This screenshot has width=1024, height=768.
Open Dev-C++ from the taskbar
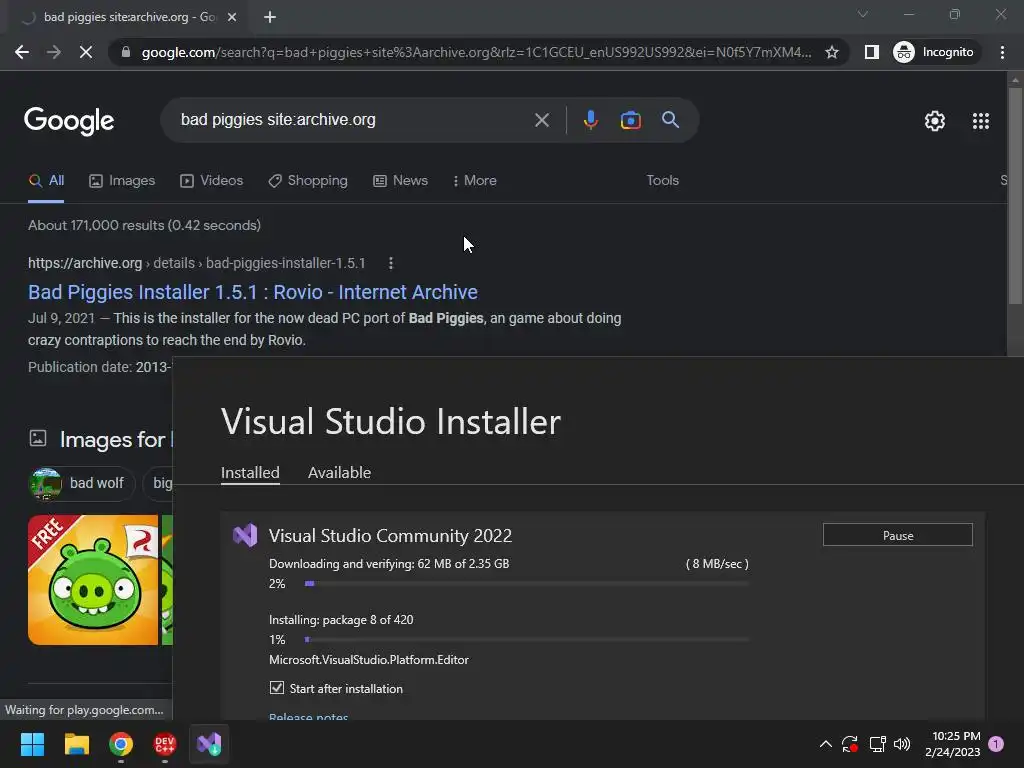[165, 744]
